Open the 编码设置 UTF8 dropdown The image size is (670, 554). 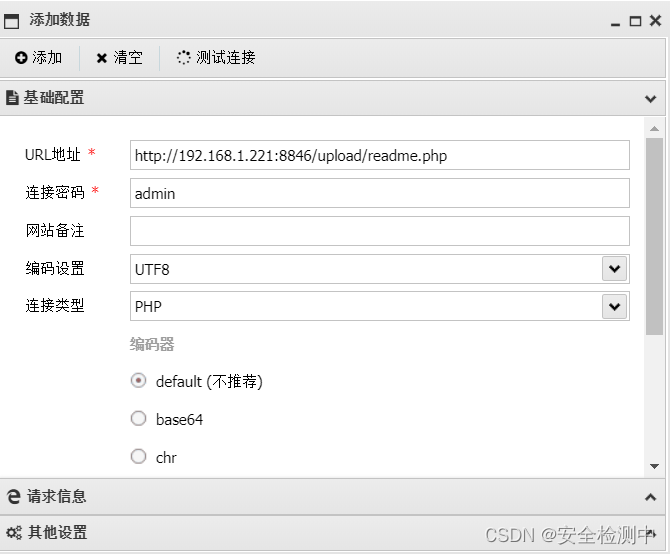[x=615, y=269]
